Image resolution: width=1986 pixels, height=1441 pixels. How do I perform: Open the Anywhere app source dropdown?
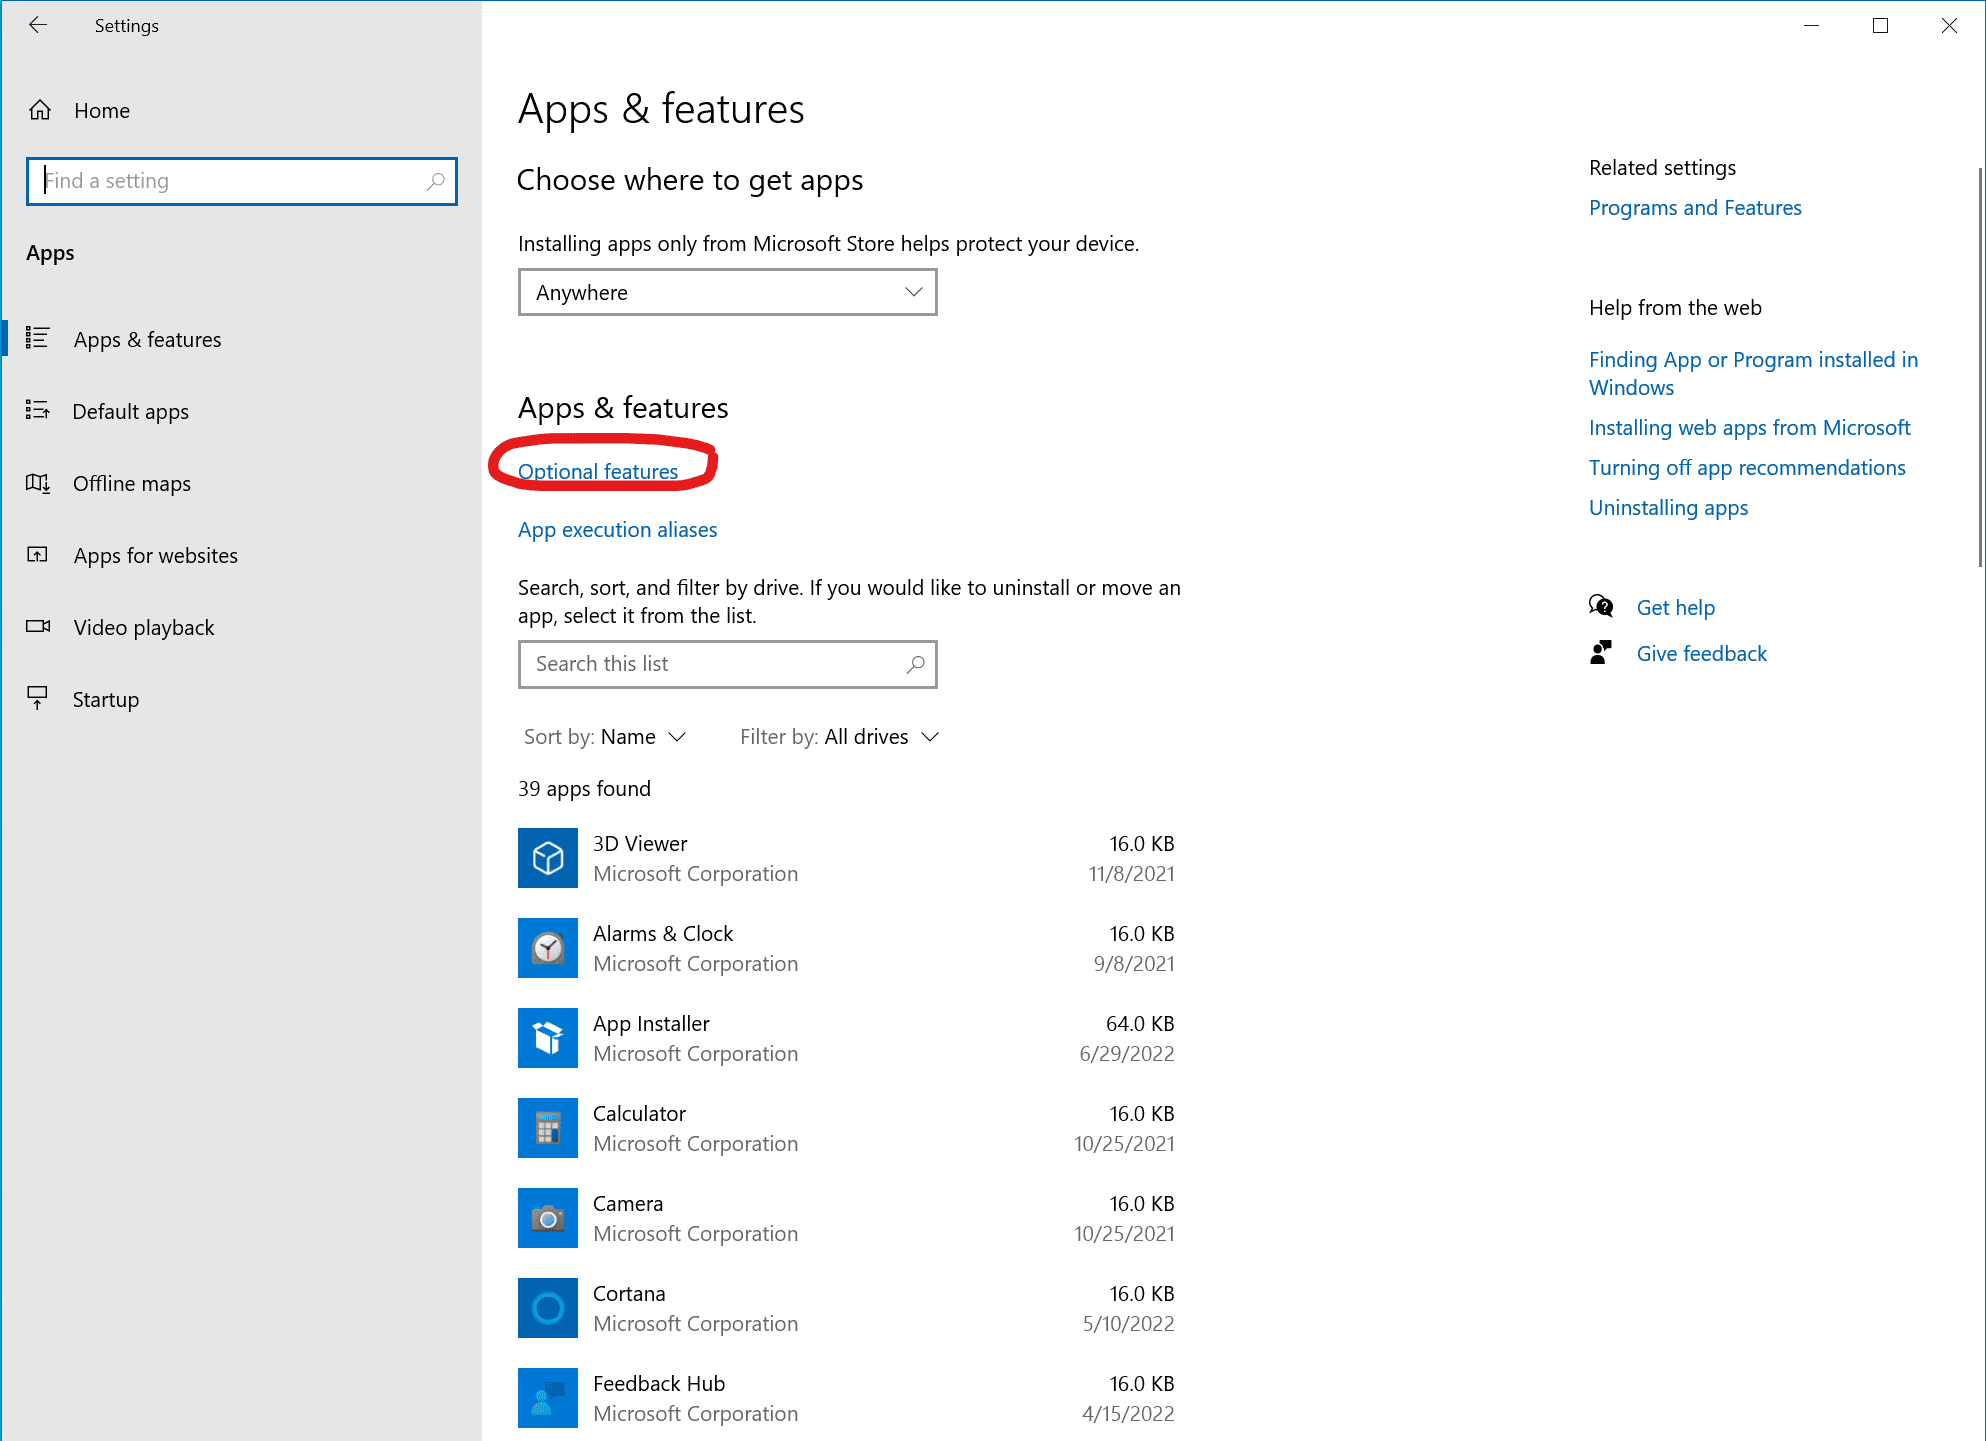click(x=727, y=292)
